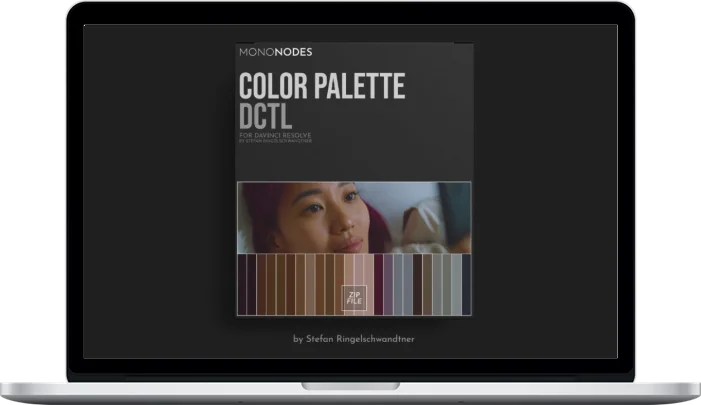
Task: Pick the mauve swatch next to burgundy
Action: point(389,284)
